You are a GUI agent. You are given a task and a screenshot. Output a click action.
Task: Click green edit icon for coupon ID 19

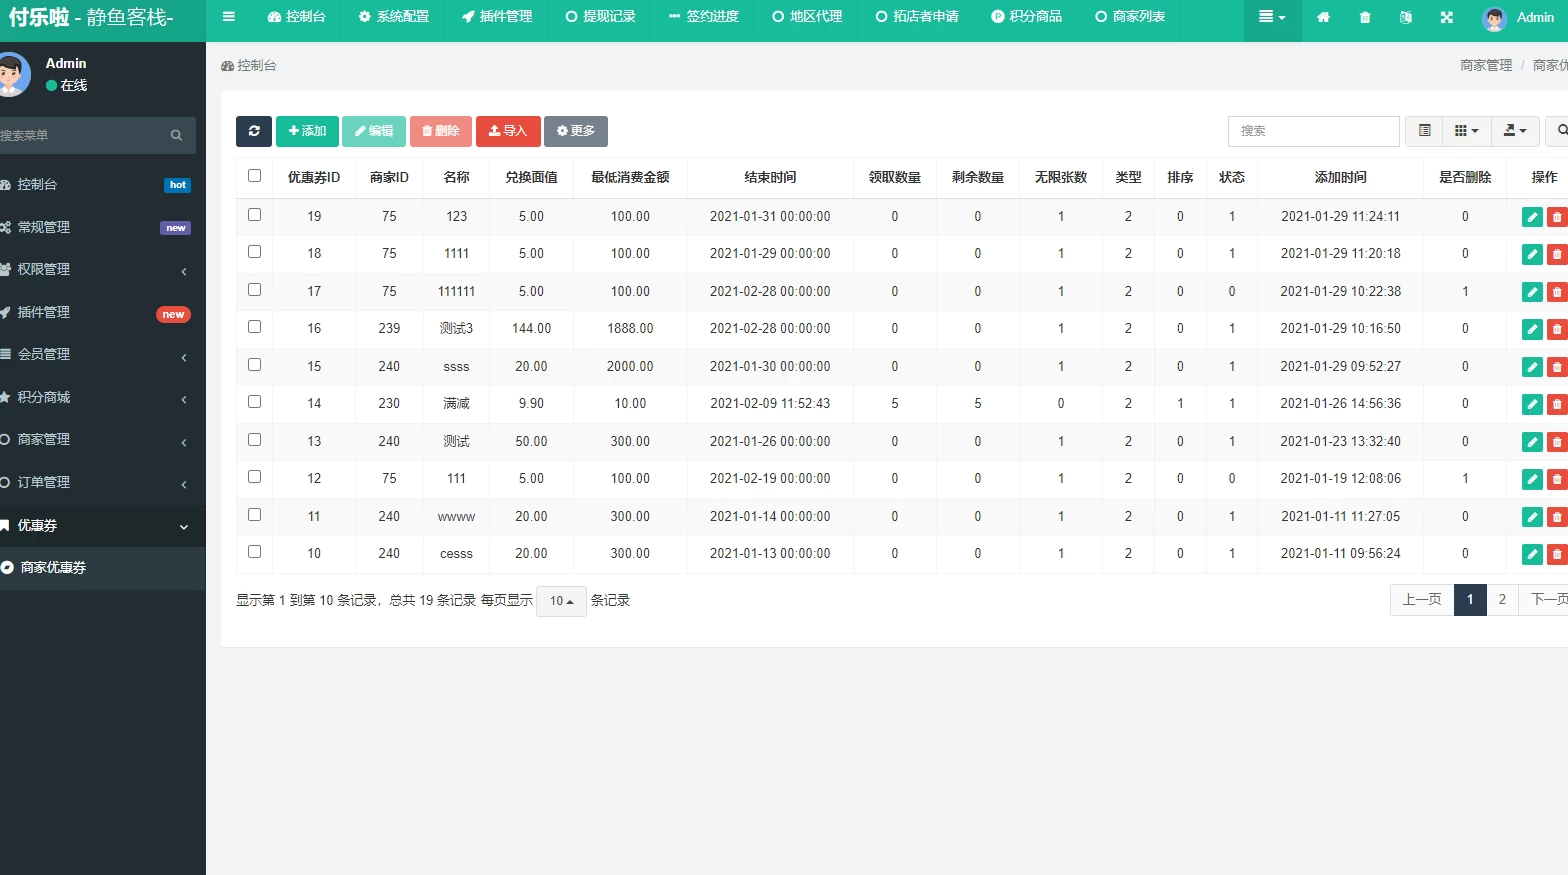[x=1531, y=217]
